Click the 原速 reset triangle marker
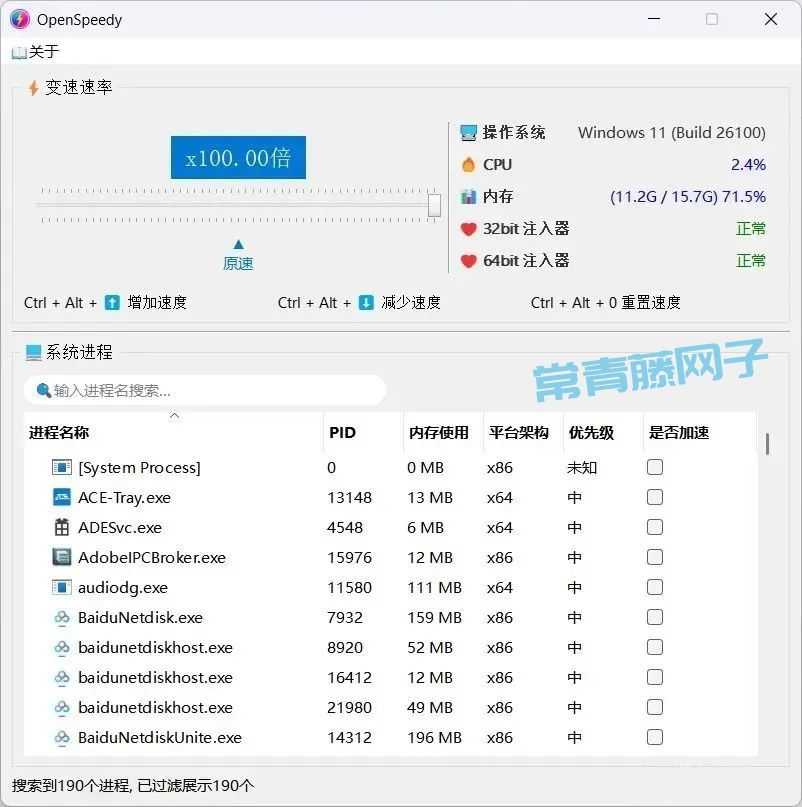The image size is (802, 807). [238, 244]
